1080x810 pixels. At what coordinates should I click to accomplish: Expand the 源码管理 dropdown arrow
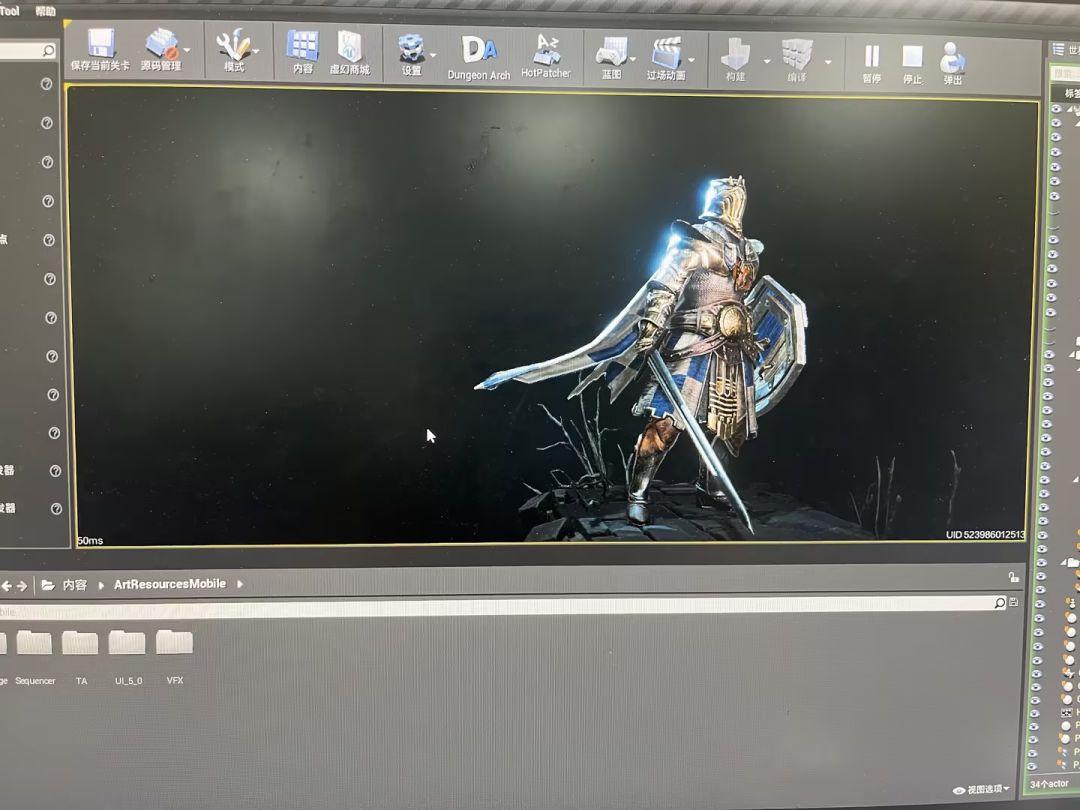(187, 50)
